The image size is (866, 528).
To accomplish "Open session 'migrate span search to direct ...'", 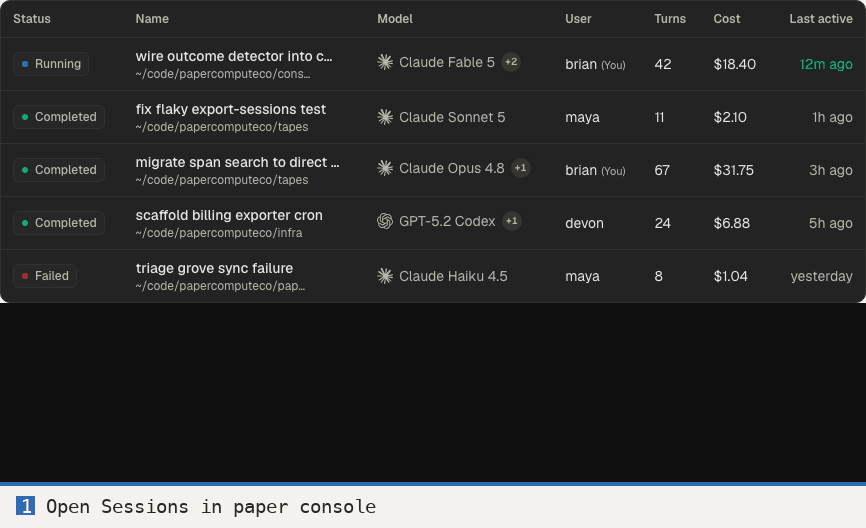I will click(x=237, y=162).
